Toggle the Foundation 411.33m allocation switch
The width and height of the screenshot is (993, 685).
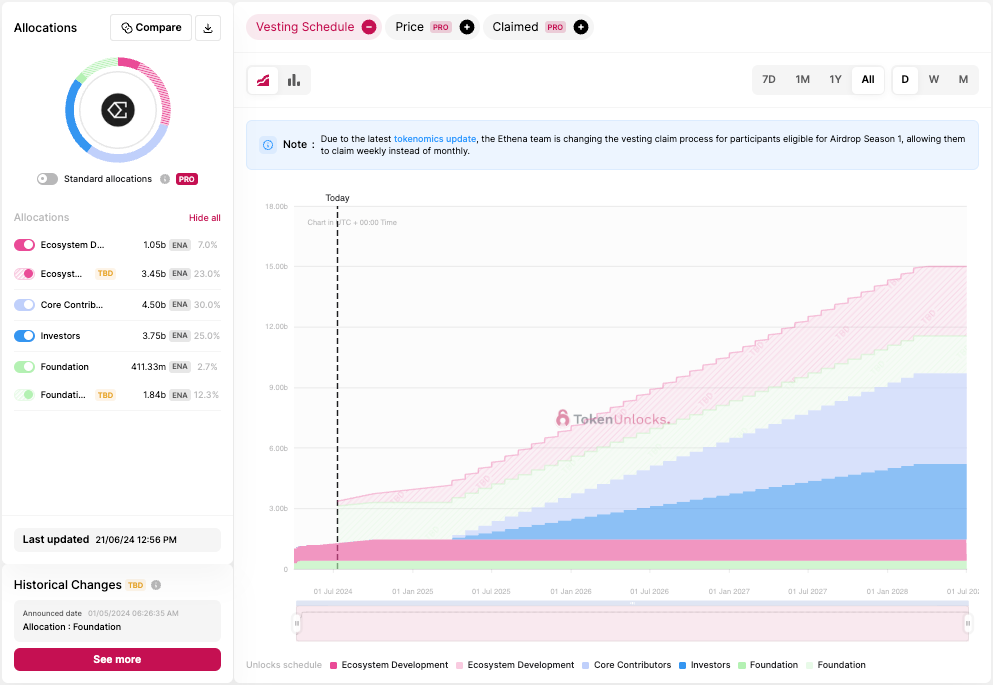tap(25, 367)
